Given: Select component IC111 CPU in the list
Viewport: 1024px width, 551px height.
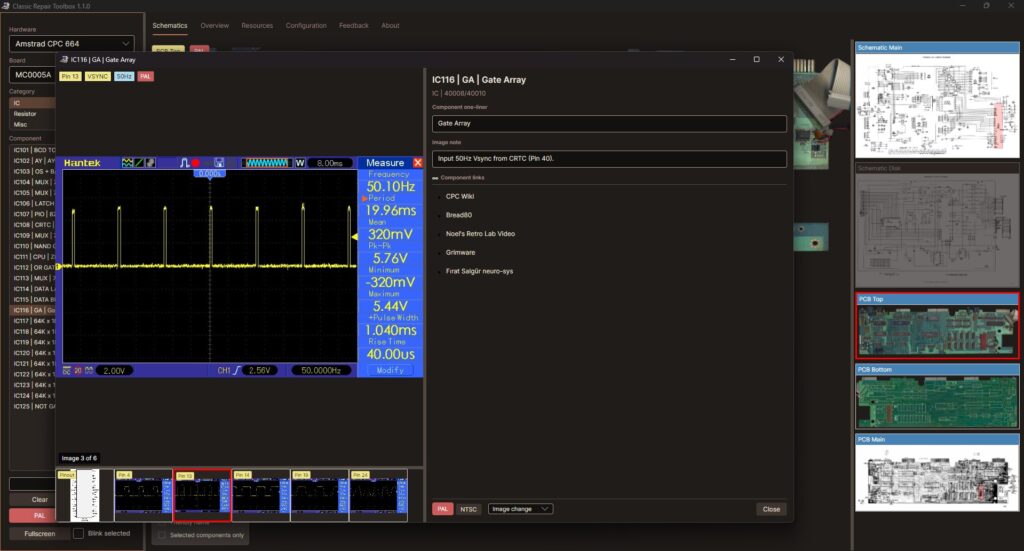Looking at the screenshot, I should pyautogui.click(x=34, y=257).
